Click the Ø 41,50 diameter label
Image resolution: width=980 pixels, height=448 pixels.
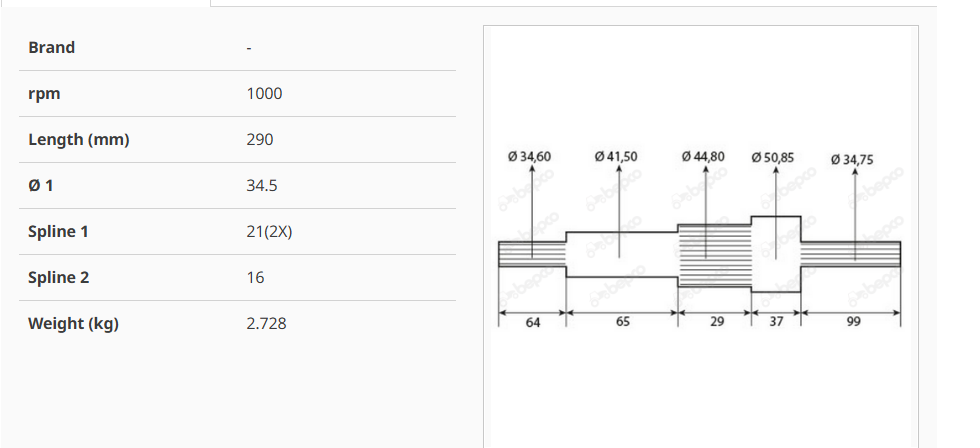(616, 157)
